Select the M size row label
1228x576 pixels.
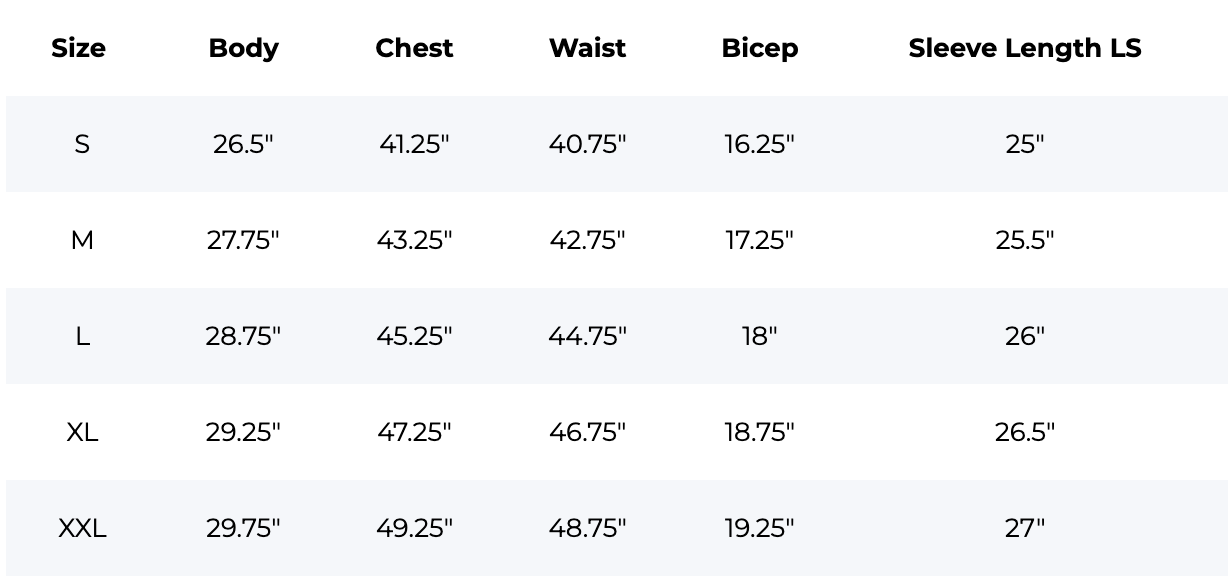(82, 240)
